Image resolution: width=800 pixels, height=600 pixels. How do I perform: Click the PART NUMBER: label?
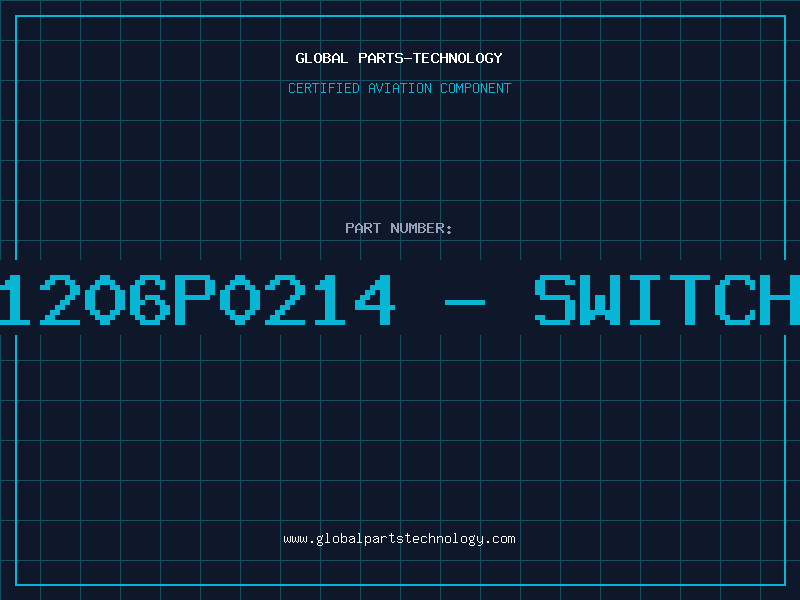coord(399,228)
